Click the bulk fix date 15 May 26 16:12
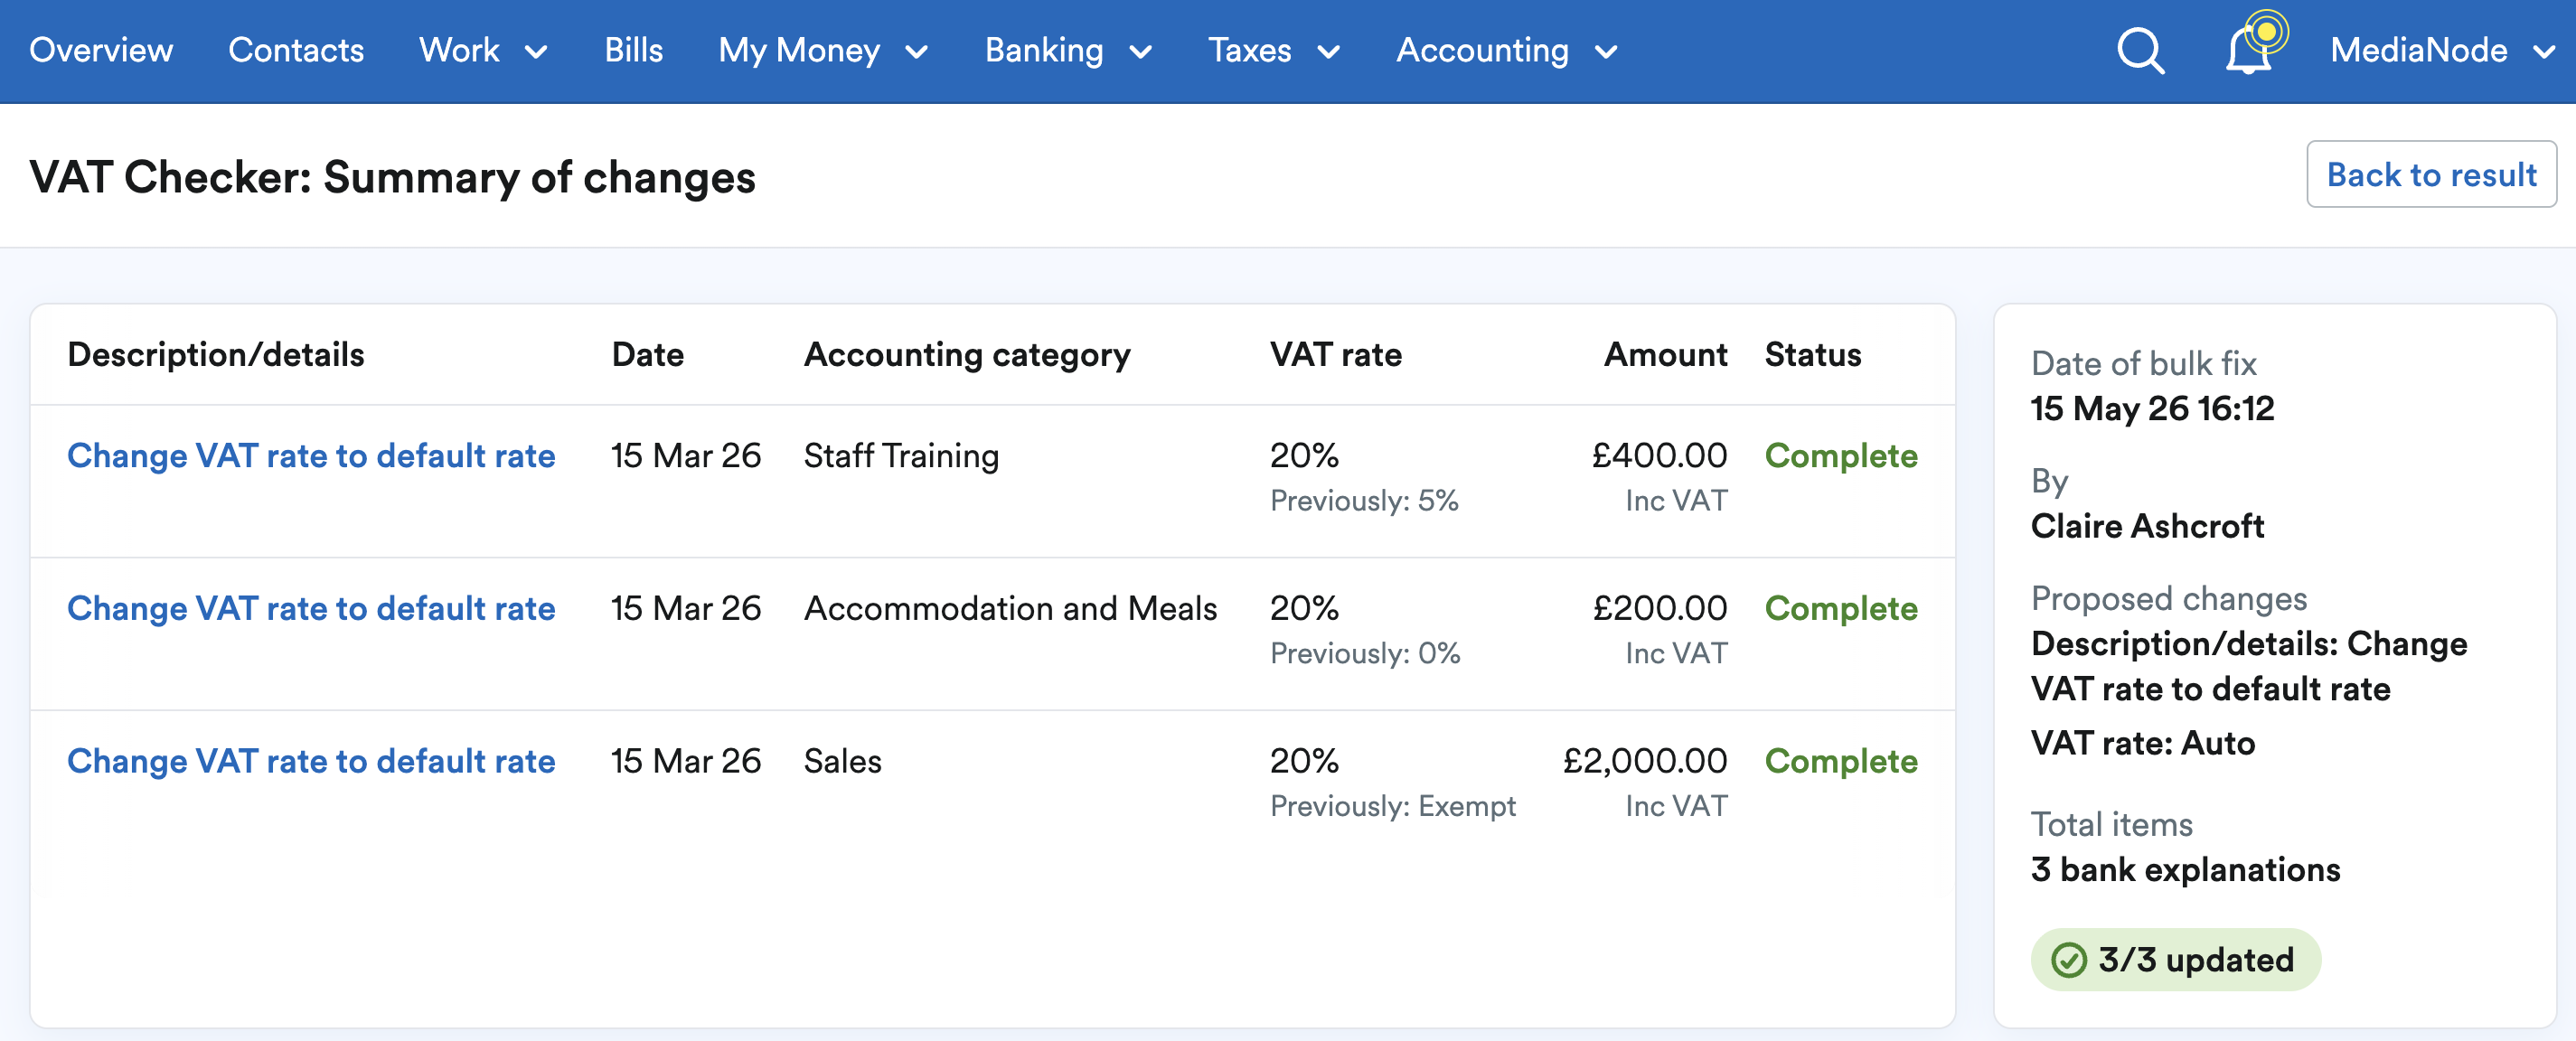 pos(2152,409)
